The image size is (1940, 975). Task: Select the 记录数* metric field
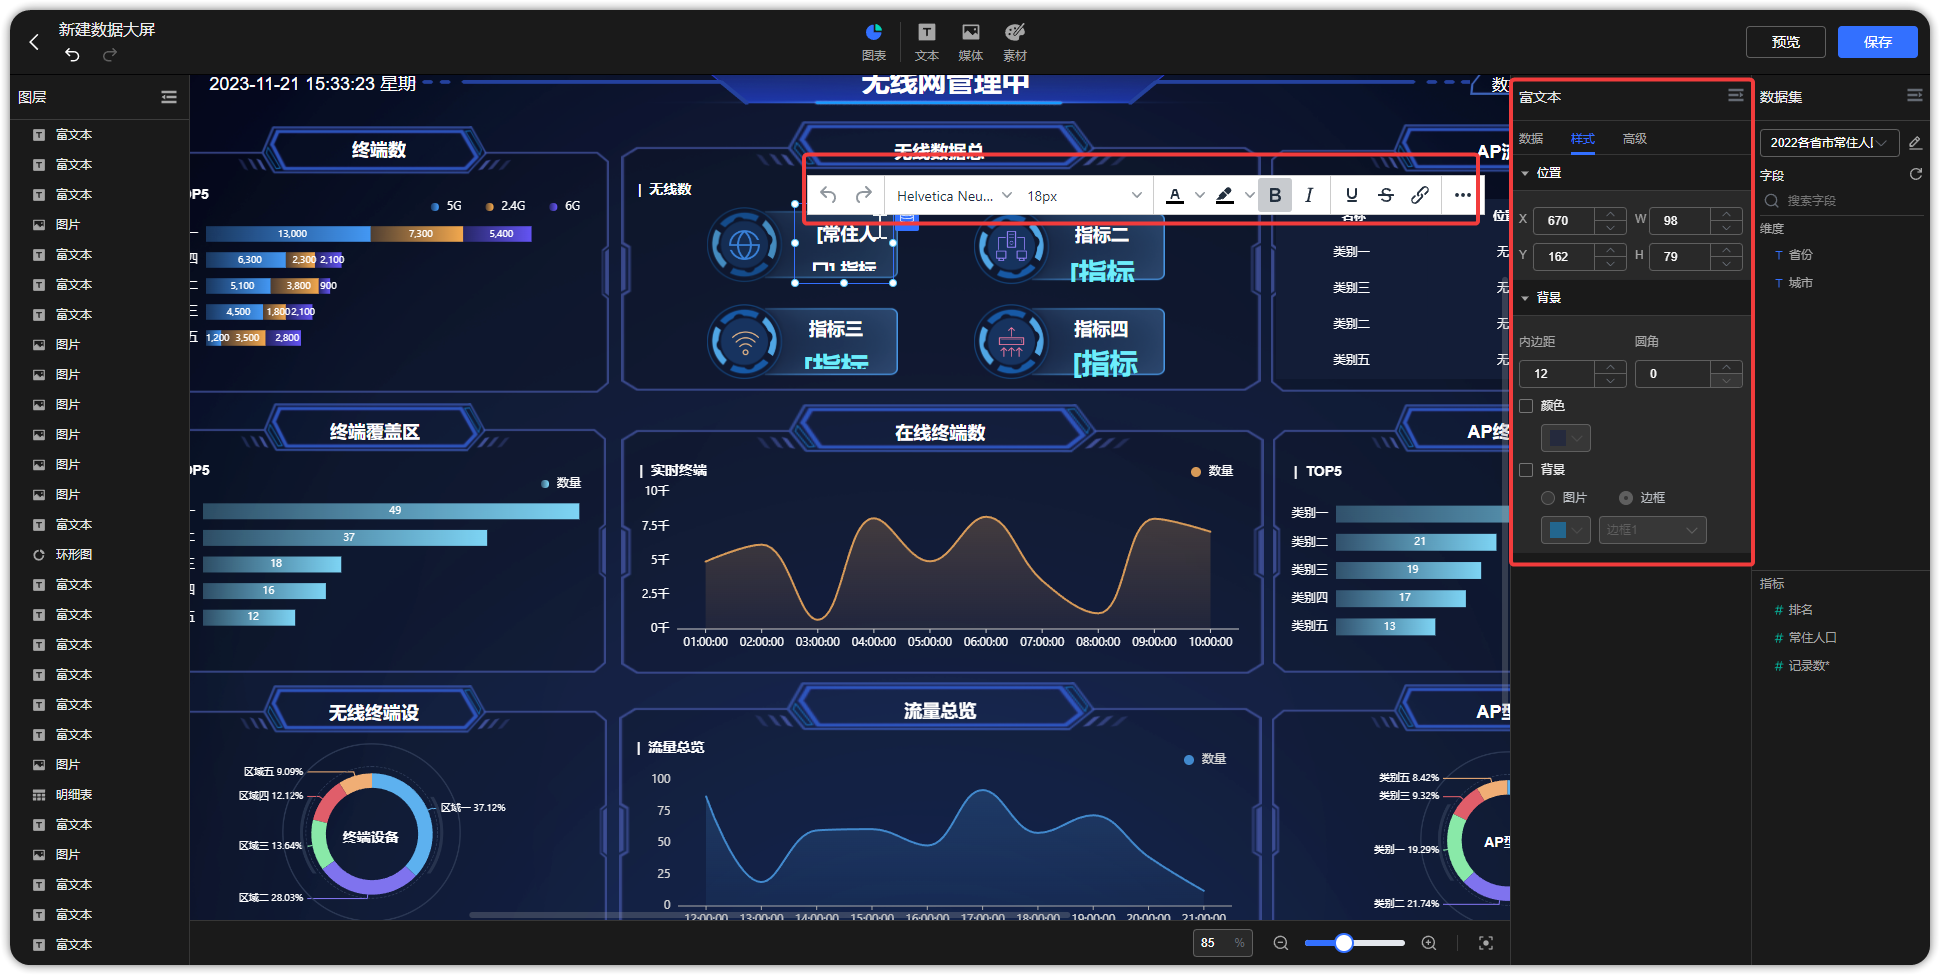pyautogui.click(x=1808, y=666)
